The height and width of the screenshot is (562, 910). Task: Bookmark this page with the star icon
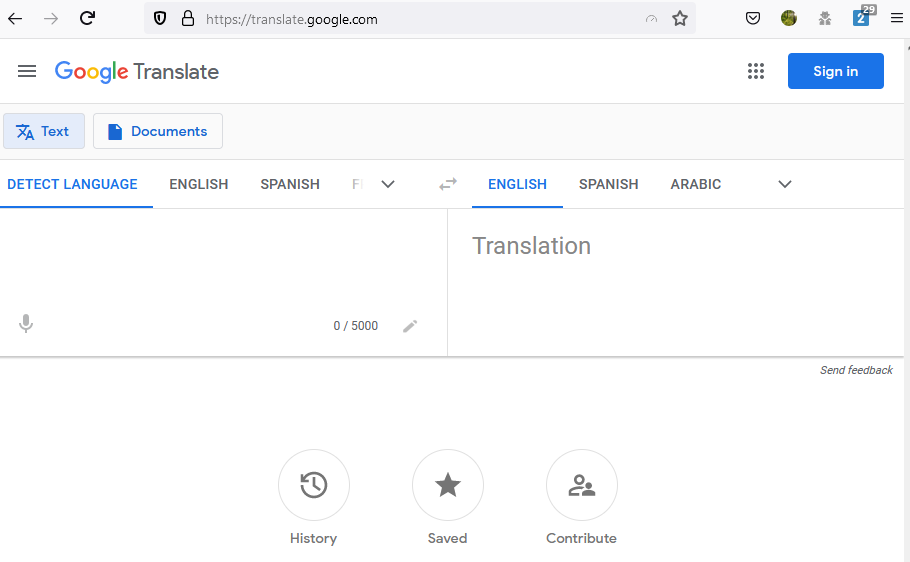pos(680,19)
